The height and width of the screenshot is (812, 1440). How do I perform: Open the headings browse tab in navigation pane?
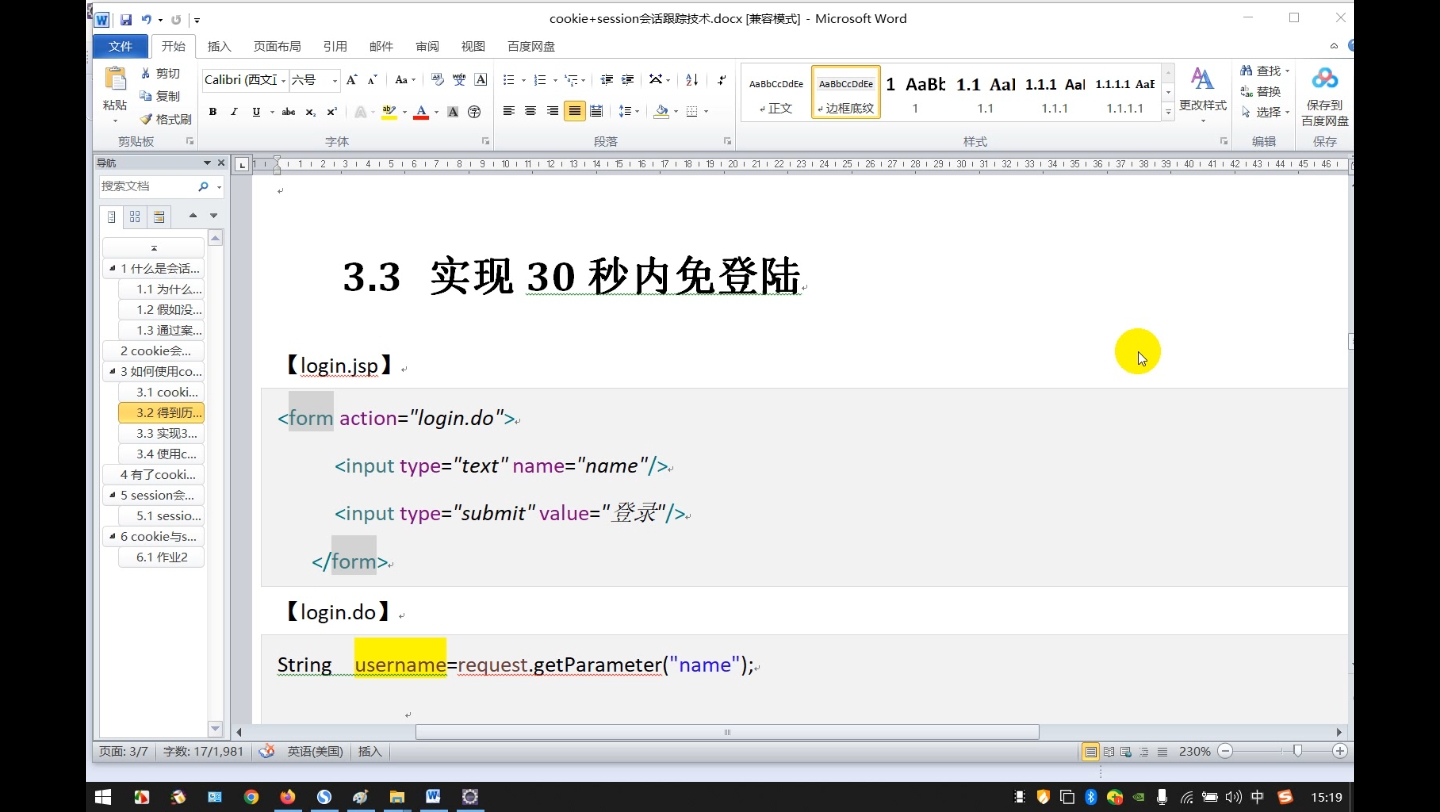[x=111, y=216]
